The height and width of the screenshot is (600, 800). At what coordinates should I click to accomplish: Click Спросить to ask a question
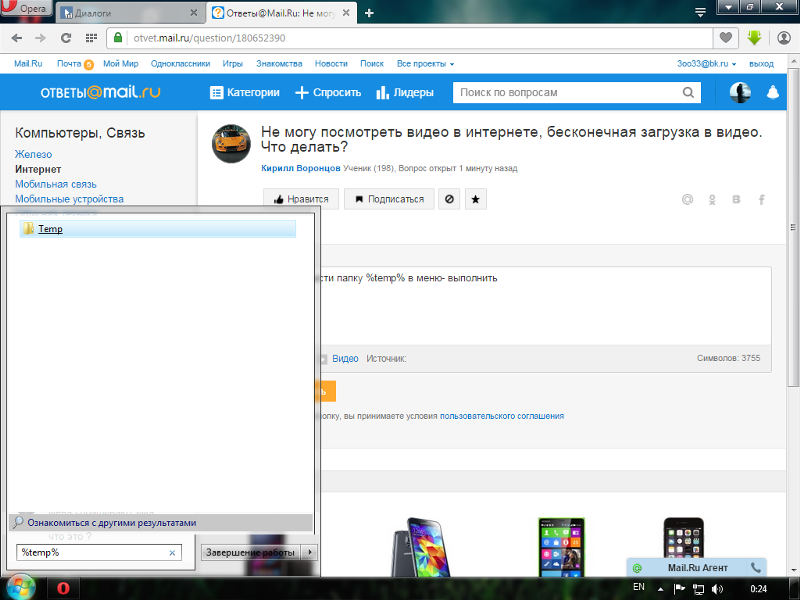[328, 92]
